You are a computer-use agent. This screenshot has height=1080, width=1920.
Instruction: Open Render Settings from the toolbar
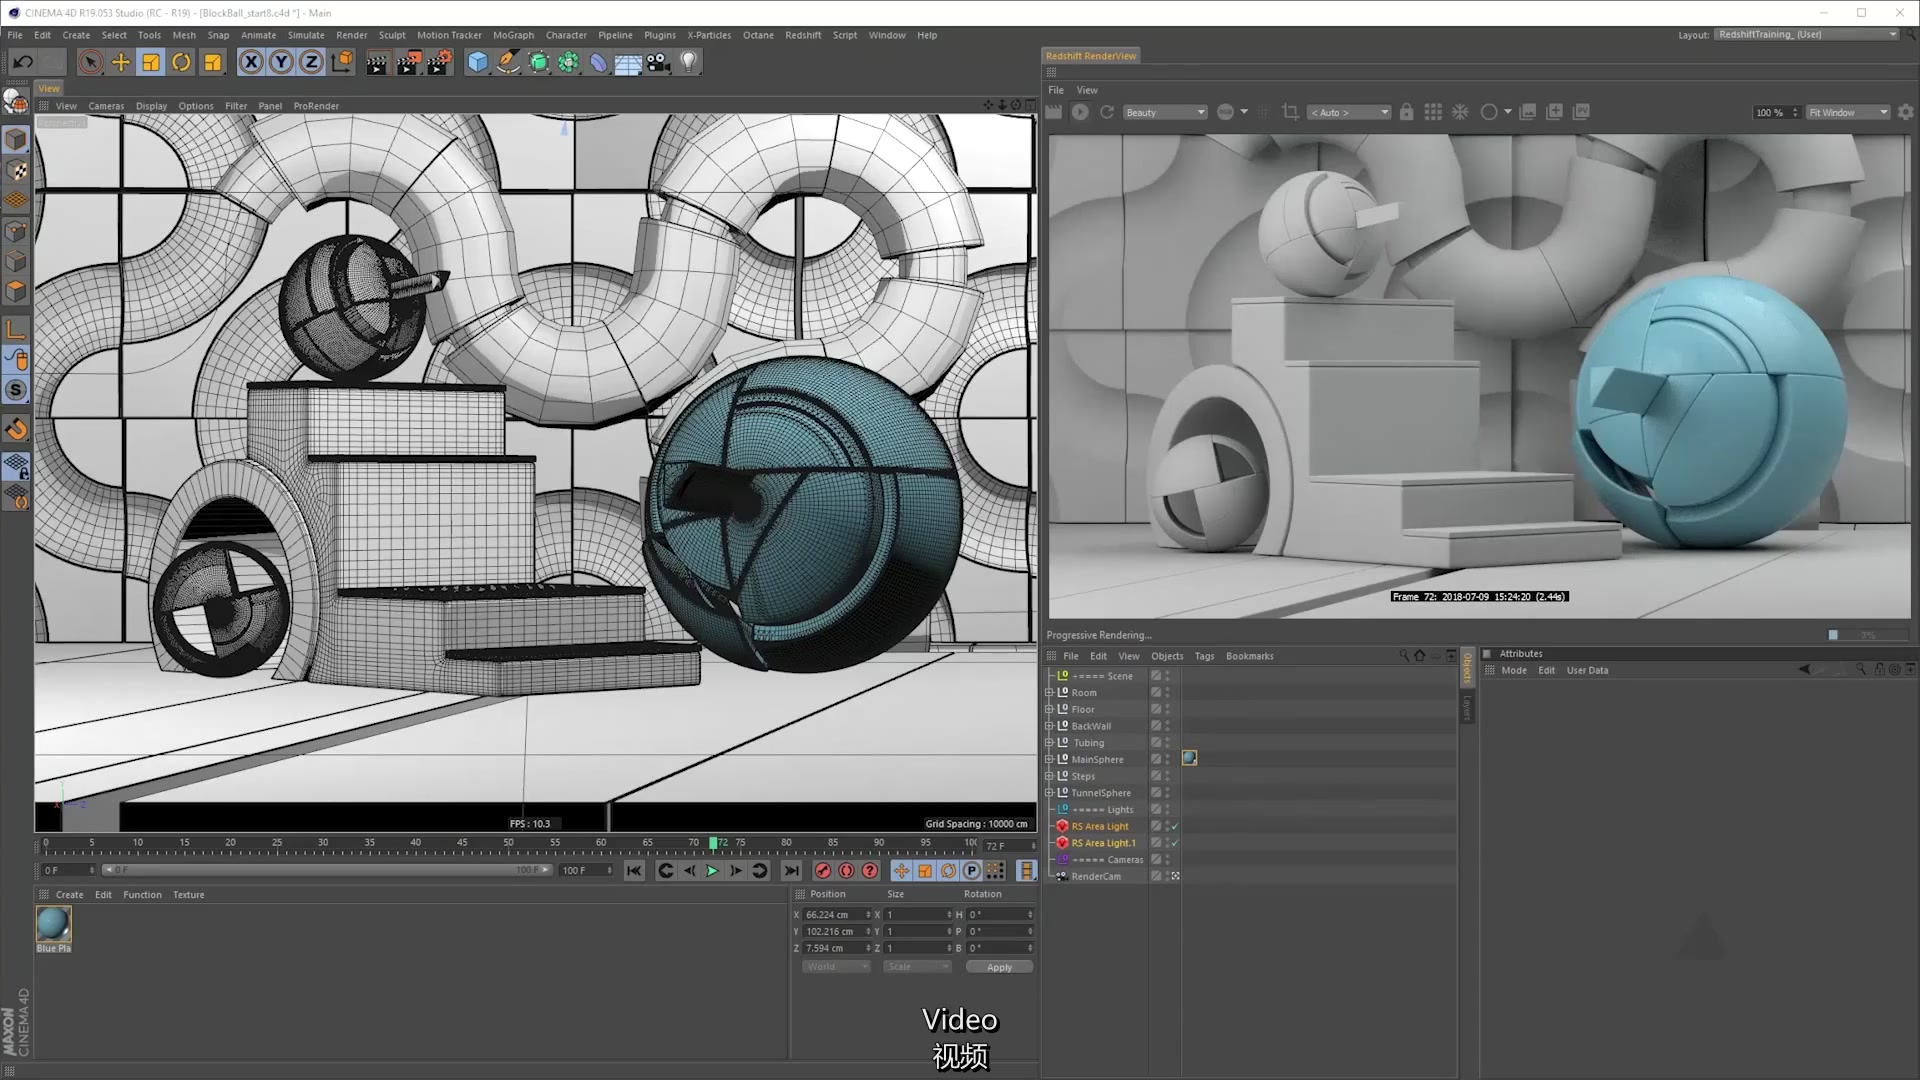click(439, 62)
